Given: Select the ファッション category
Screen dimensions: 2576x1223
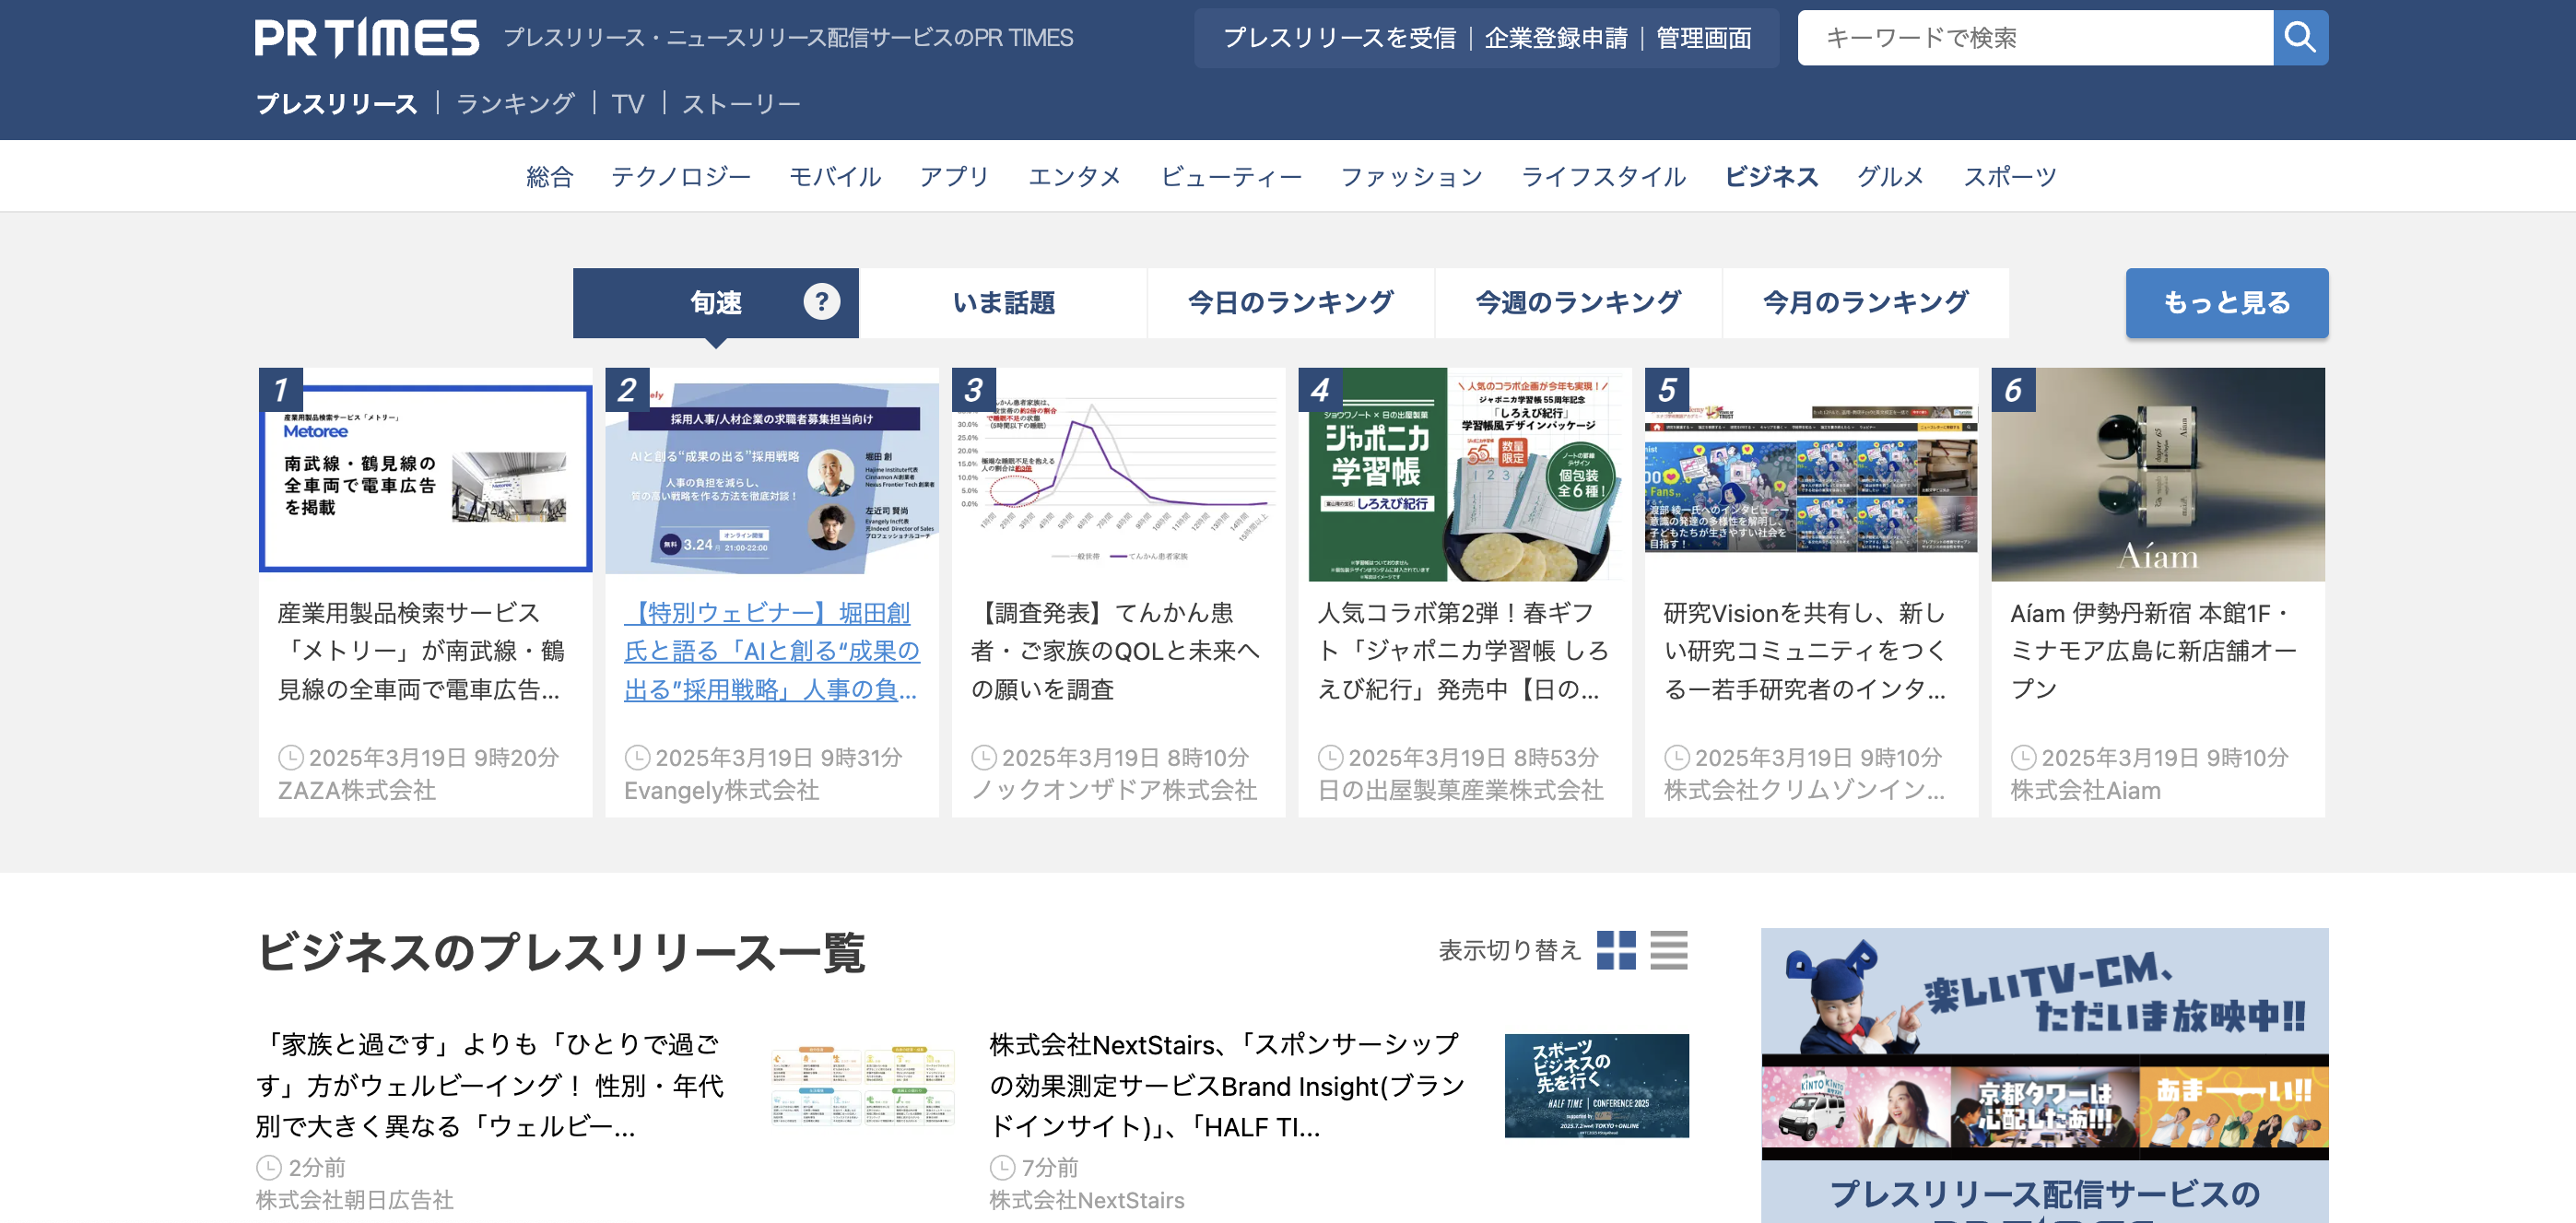Looking at the screenshot, I should click(1411, 177).
